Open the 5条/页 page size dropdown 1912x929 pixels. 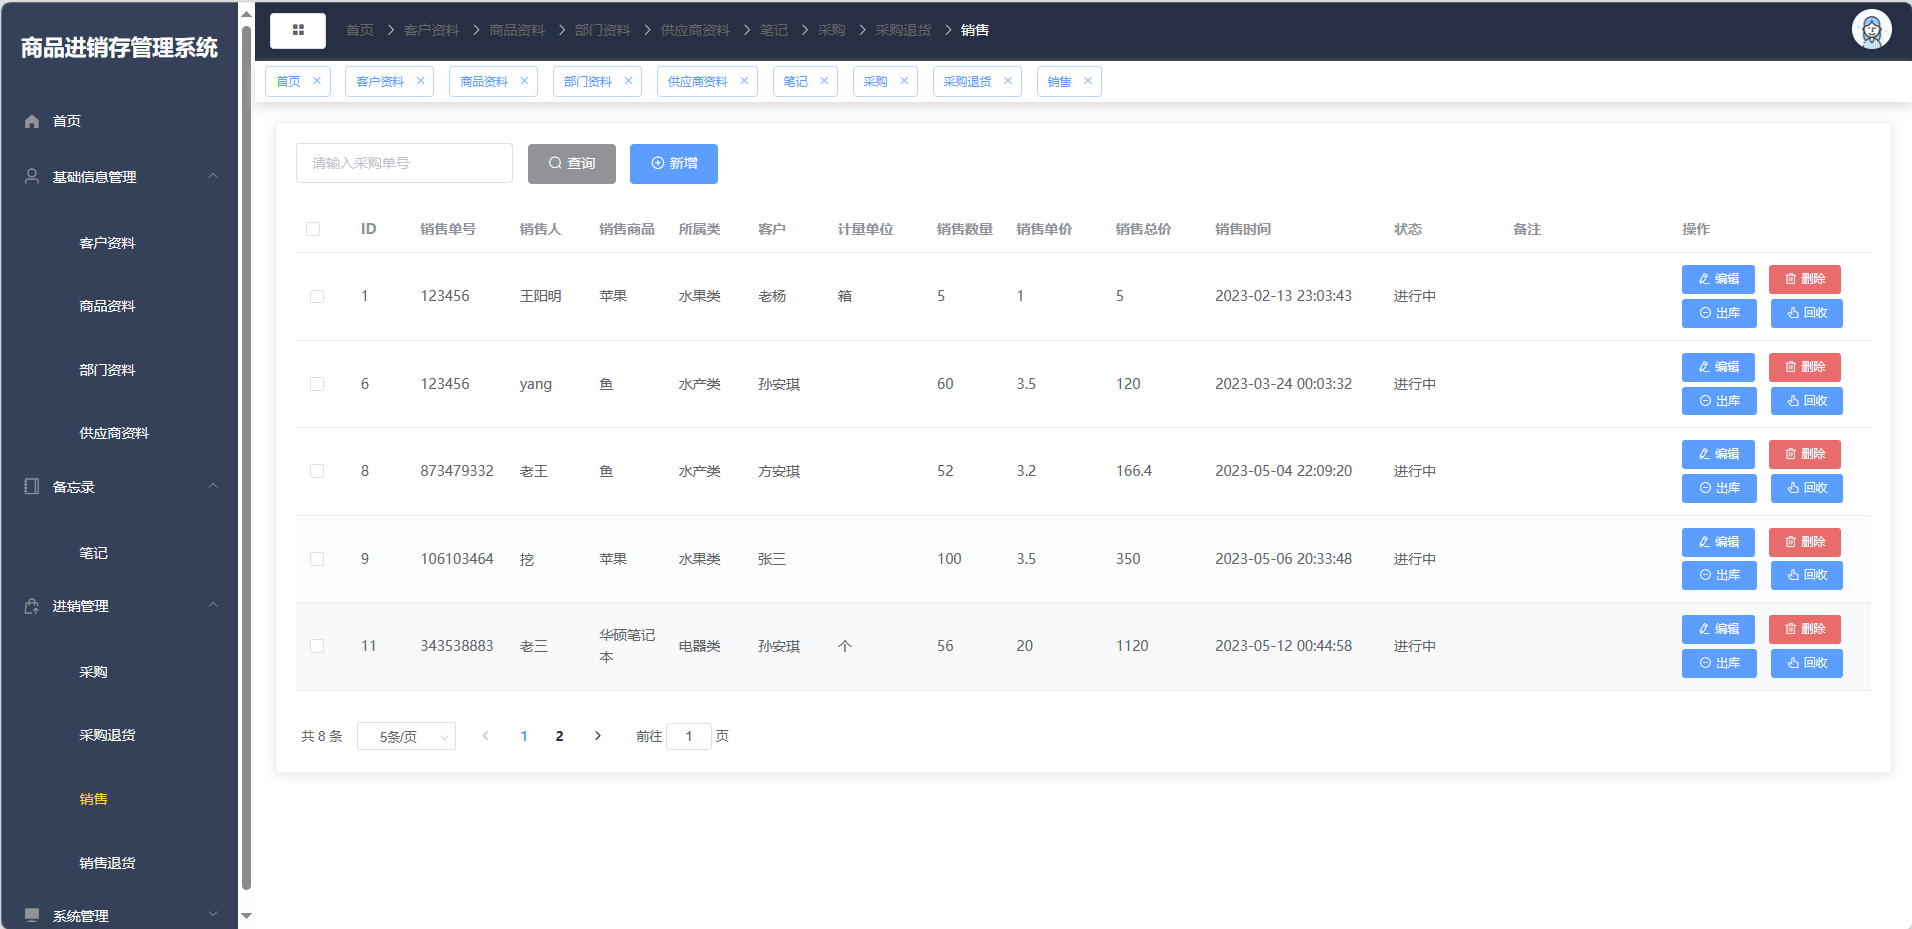[x=406, y=736]
